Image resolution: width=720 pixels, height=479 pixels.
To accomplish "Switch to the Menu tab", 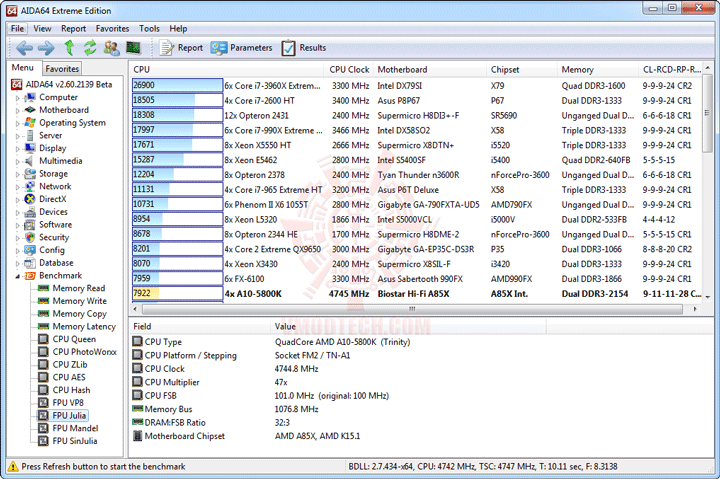I will pyautogui.click(x=23, y=68).
